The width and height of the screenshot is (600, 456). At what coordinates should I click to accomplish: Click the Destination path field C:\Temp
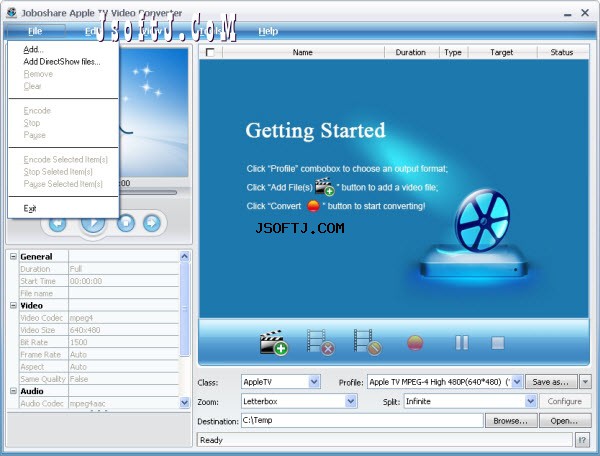coord(362,420)
